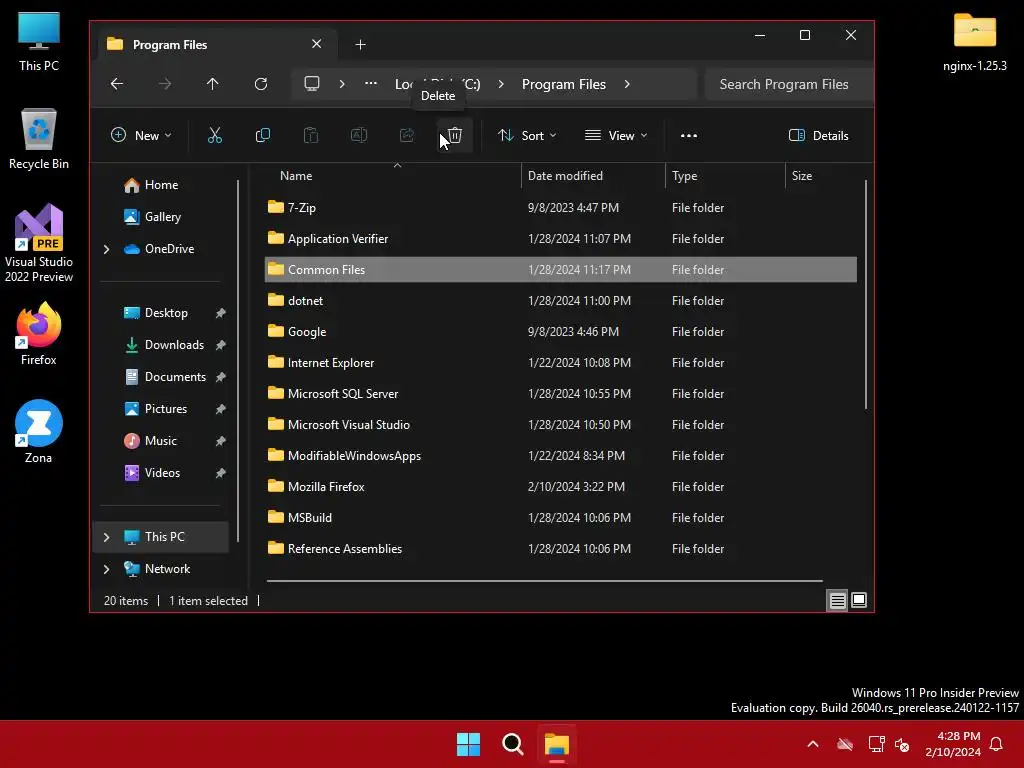
Task: Go up one folder level
Action: [212, 84]
